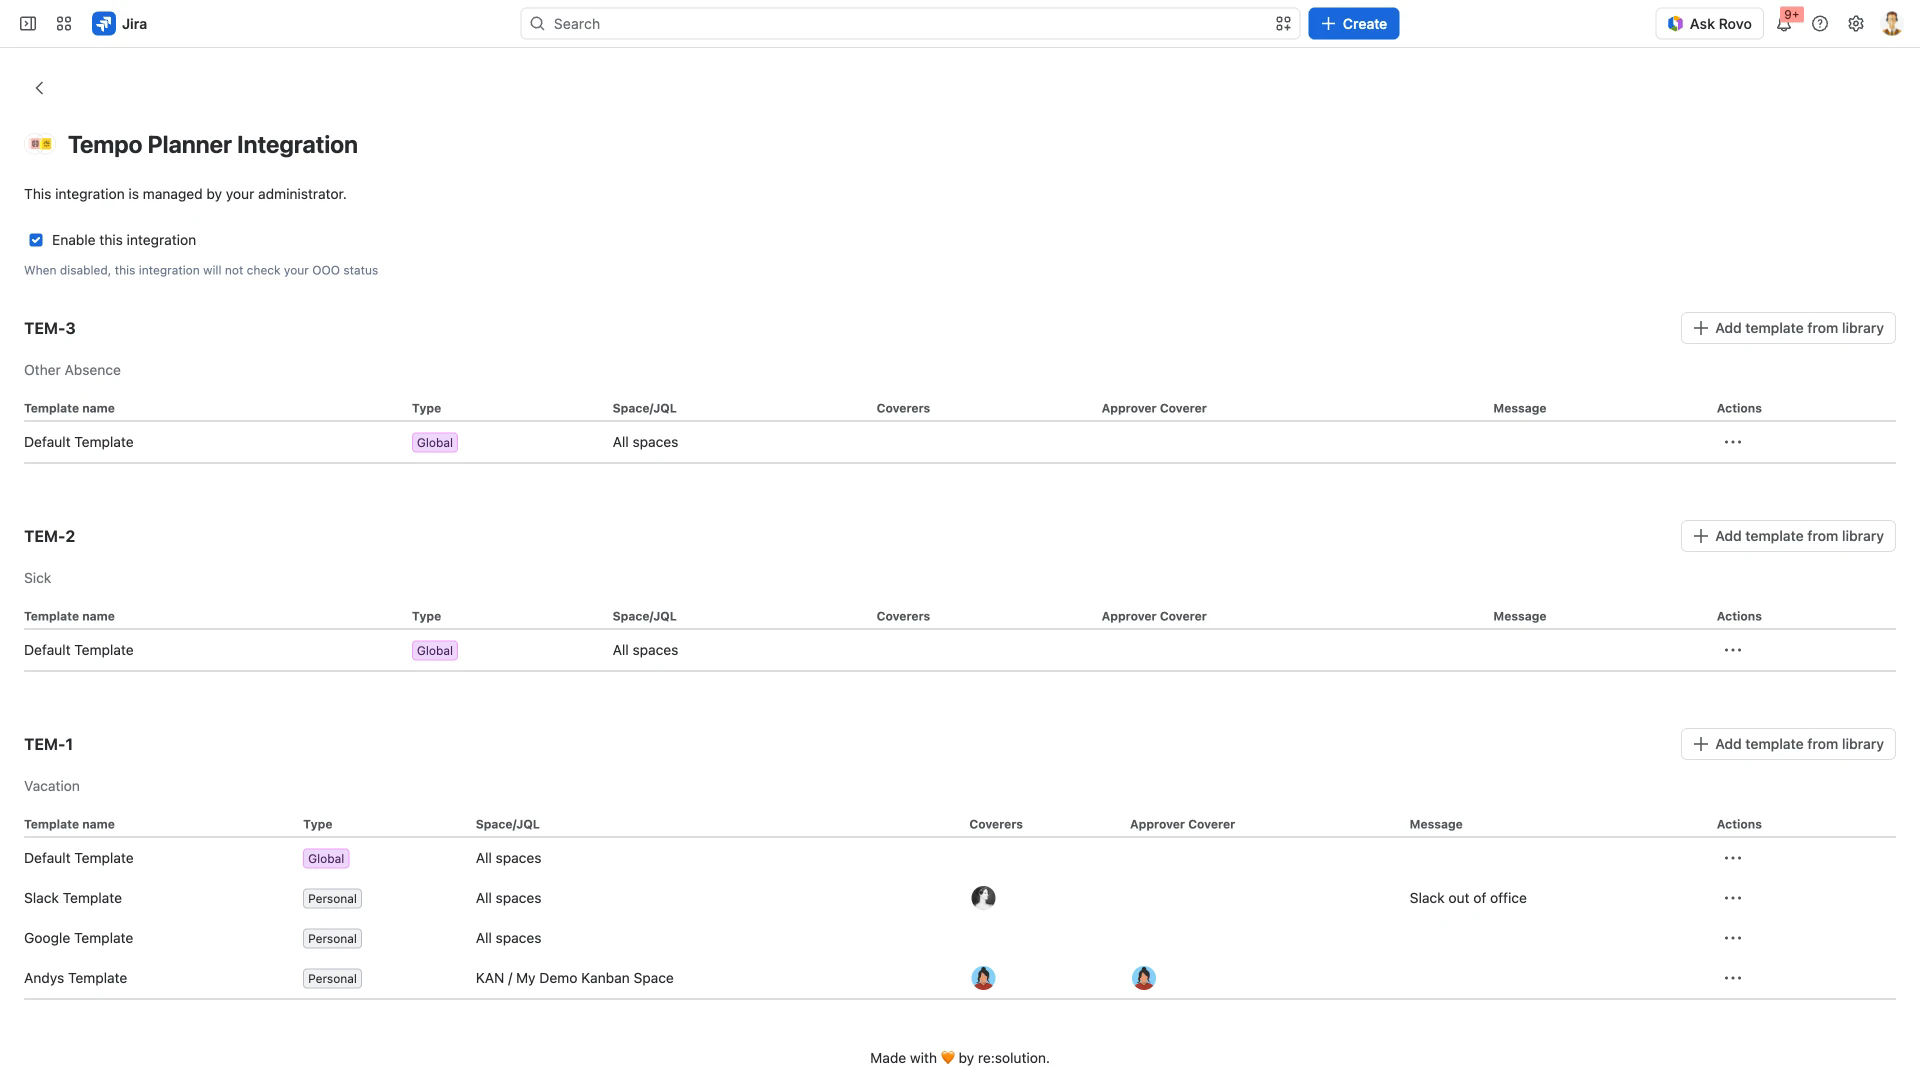Image resolution: width=1920 pixels, height=1080 pixels.
Task: Open actions menu for Slack Template
Action: 1733,898
